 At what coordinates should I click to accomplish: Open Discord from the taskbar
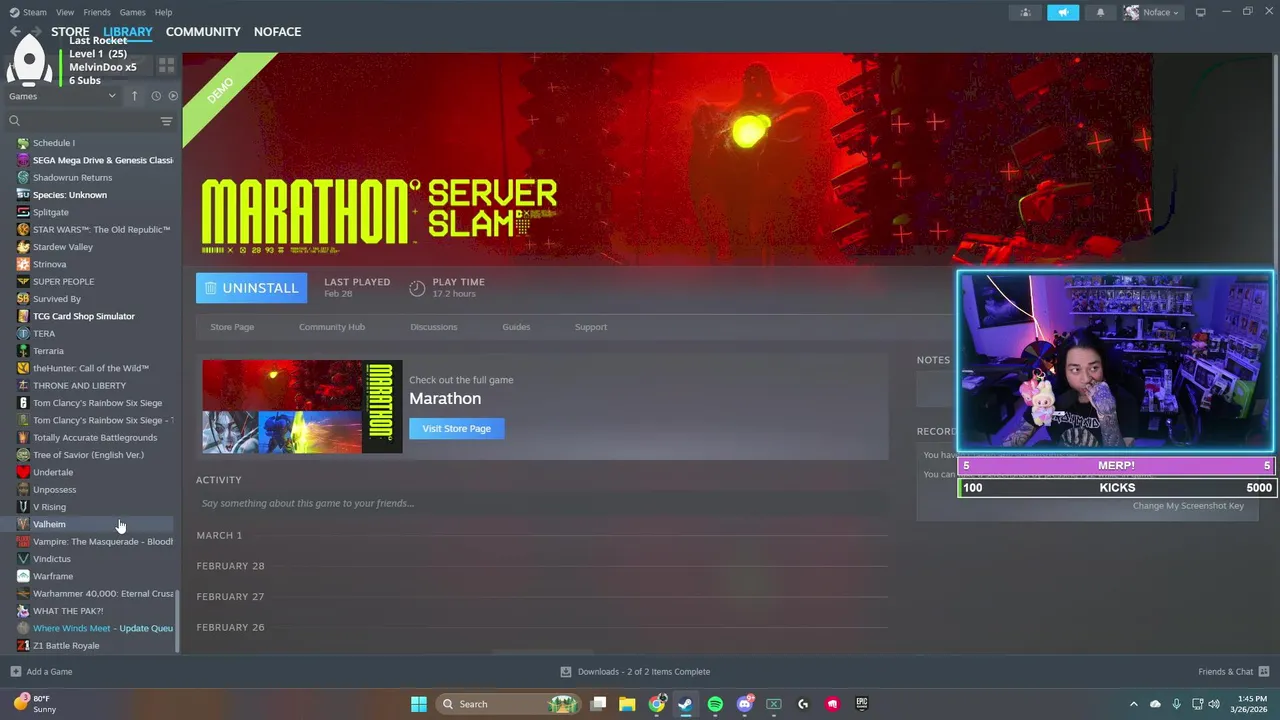(x=744, y=704)
